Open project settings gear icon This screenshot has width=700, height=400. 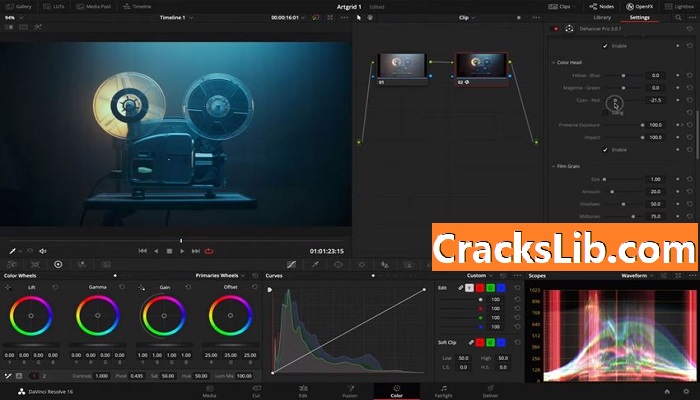click(686, 392)
